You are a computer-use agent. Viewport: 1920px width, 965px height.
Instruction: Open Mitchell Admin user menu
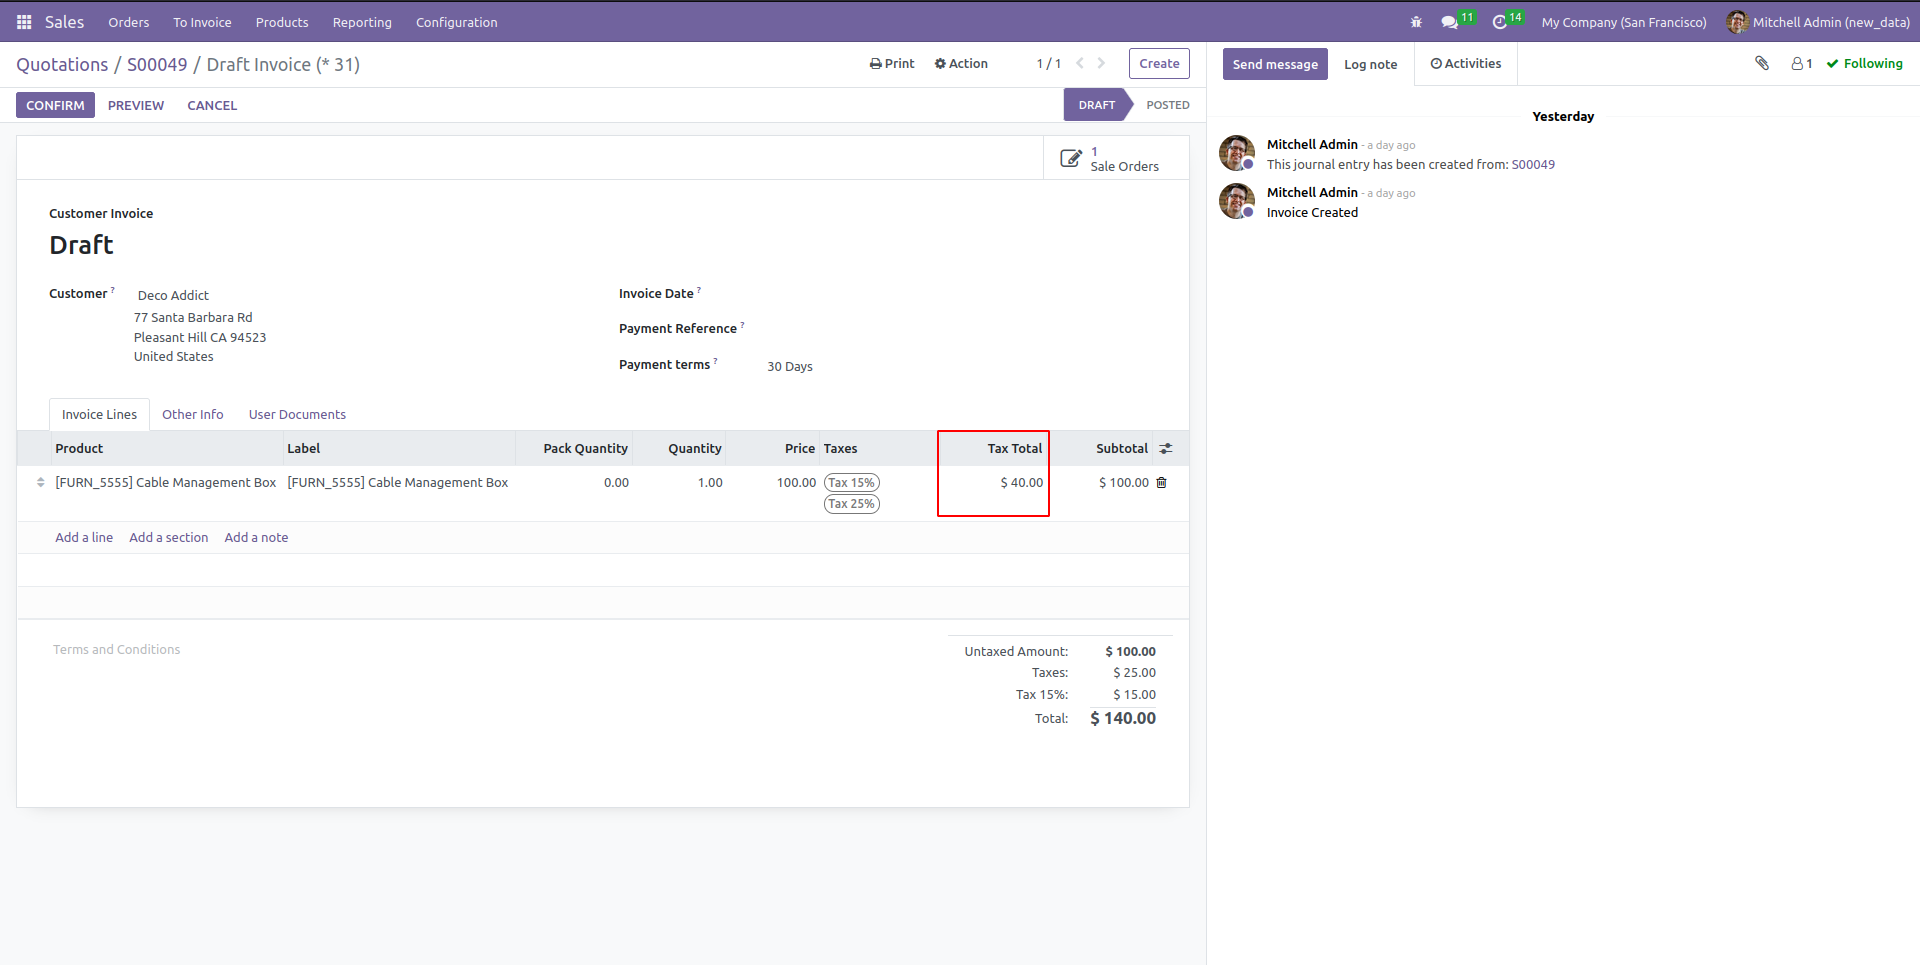(x=1818, y=22)
